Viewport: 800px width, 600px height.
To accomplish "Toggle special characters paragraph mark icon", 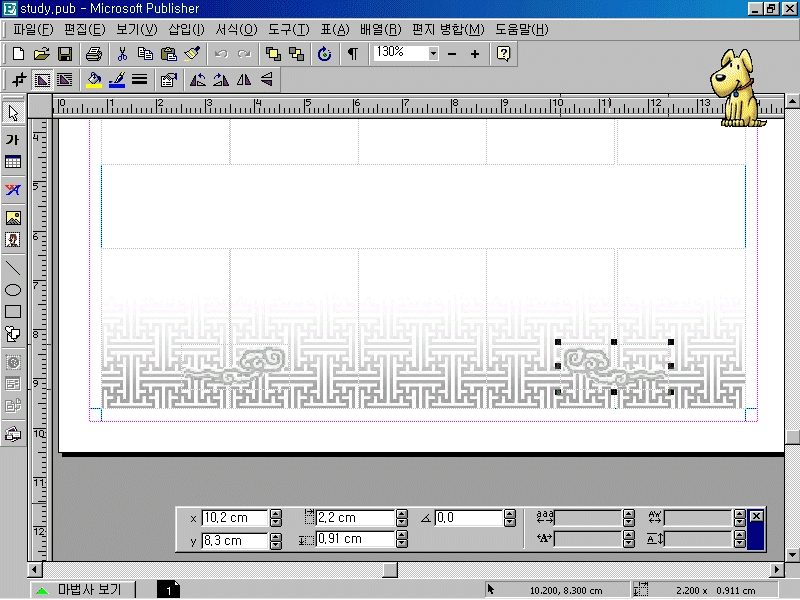I will point(353,54).
